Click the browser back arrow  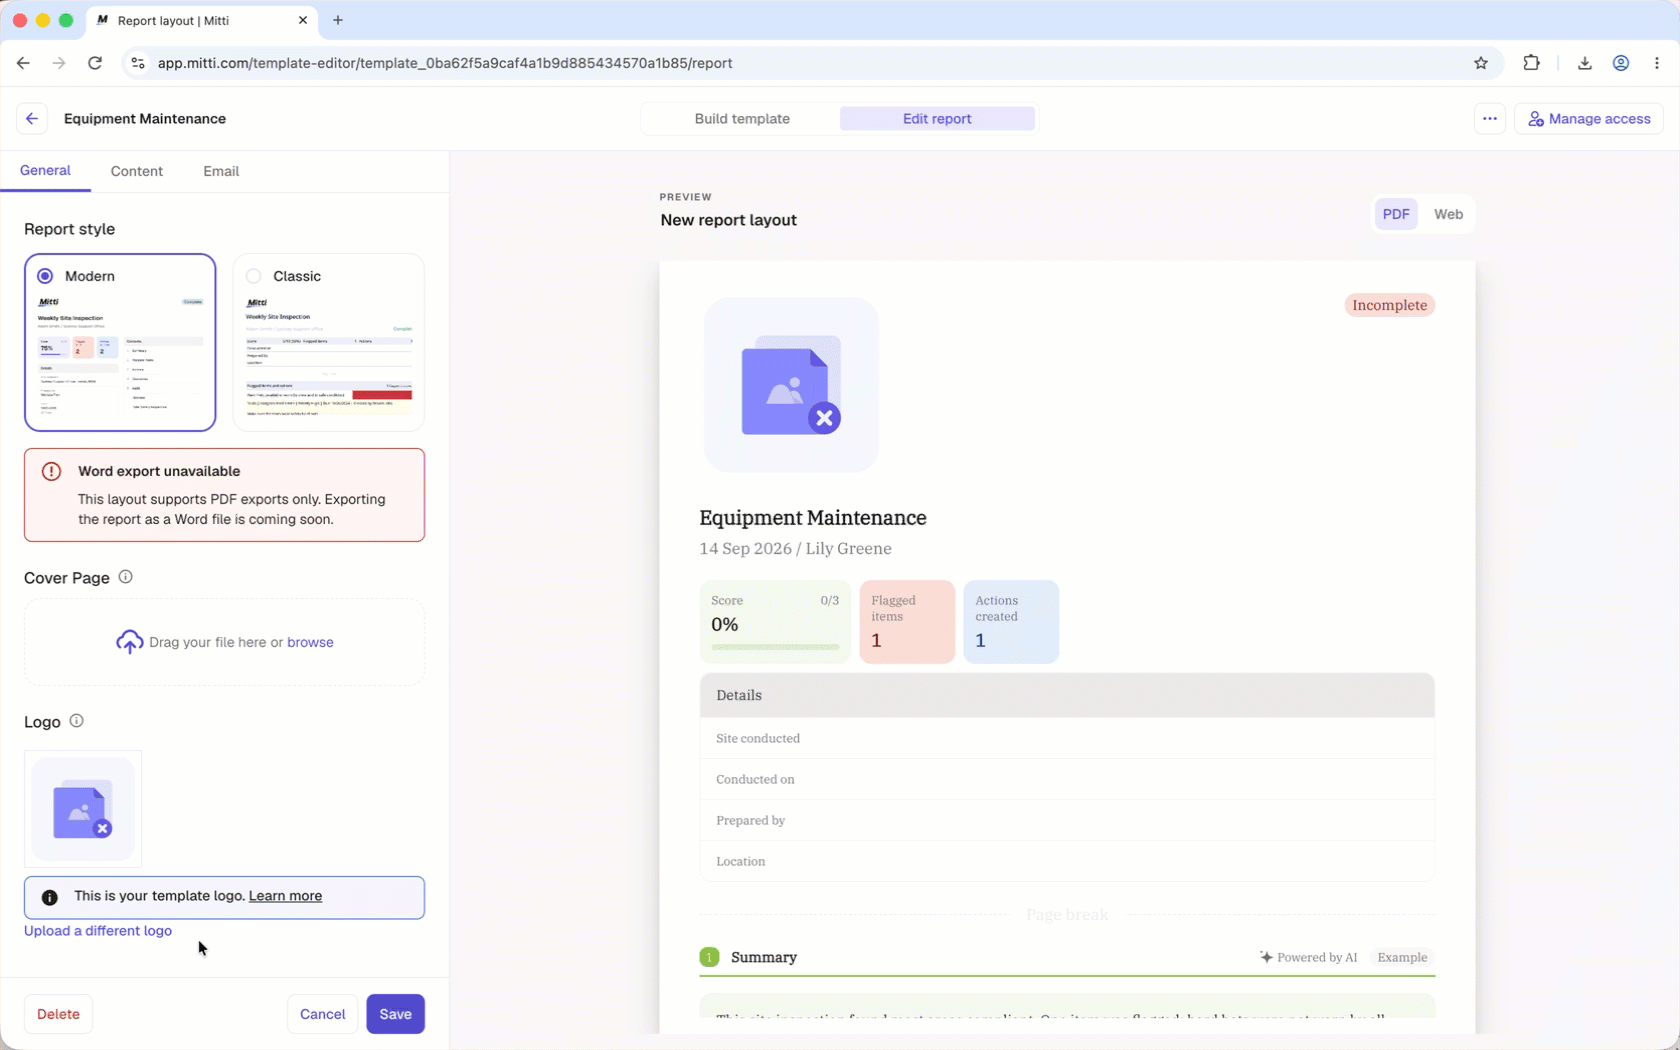(23, 63)
